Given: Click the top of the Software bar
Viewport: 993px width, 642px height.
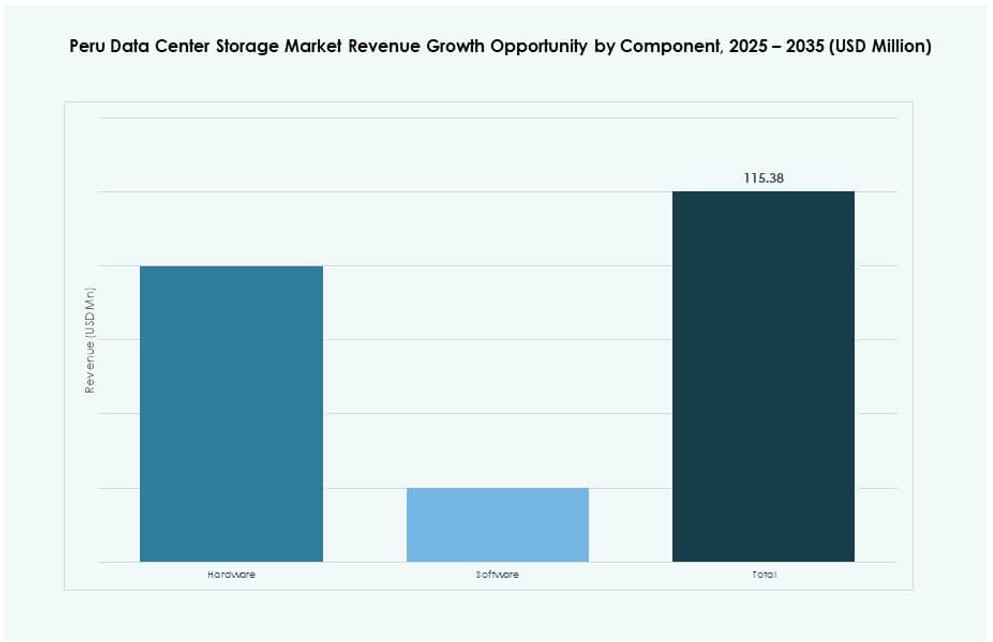Looking at the screenshot, I should (x=497, y=488).
